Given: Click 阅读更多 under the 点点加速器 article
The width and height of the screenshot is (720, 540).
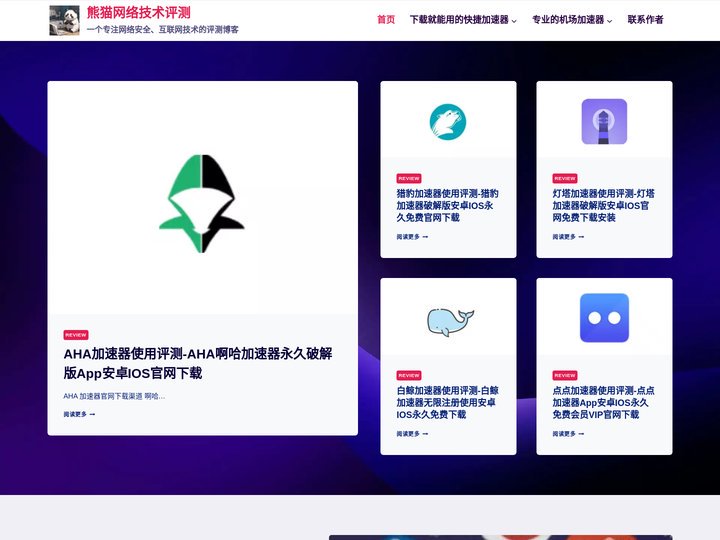Looking at the screenshot, I should click(x=568, y=434).
